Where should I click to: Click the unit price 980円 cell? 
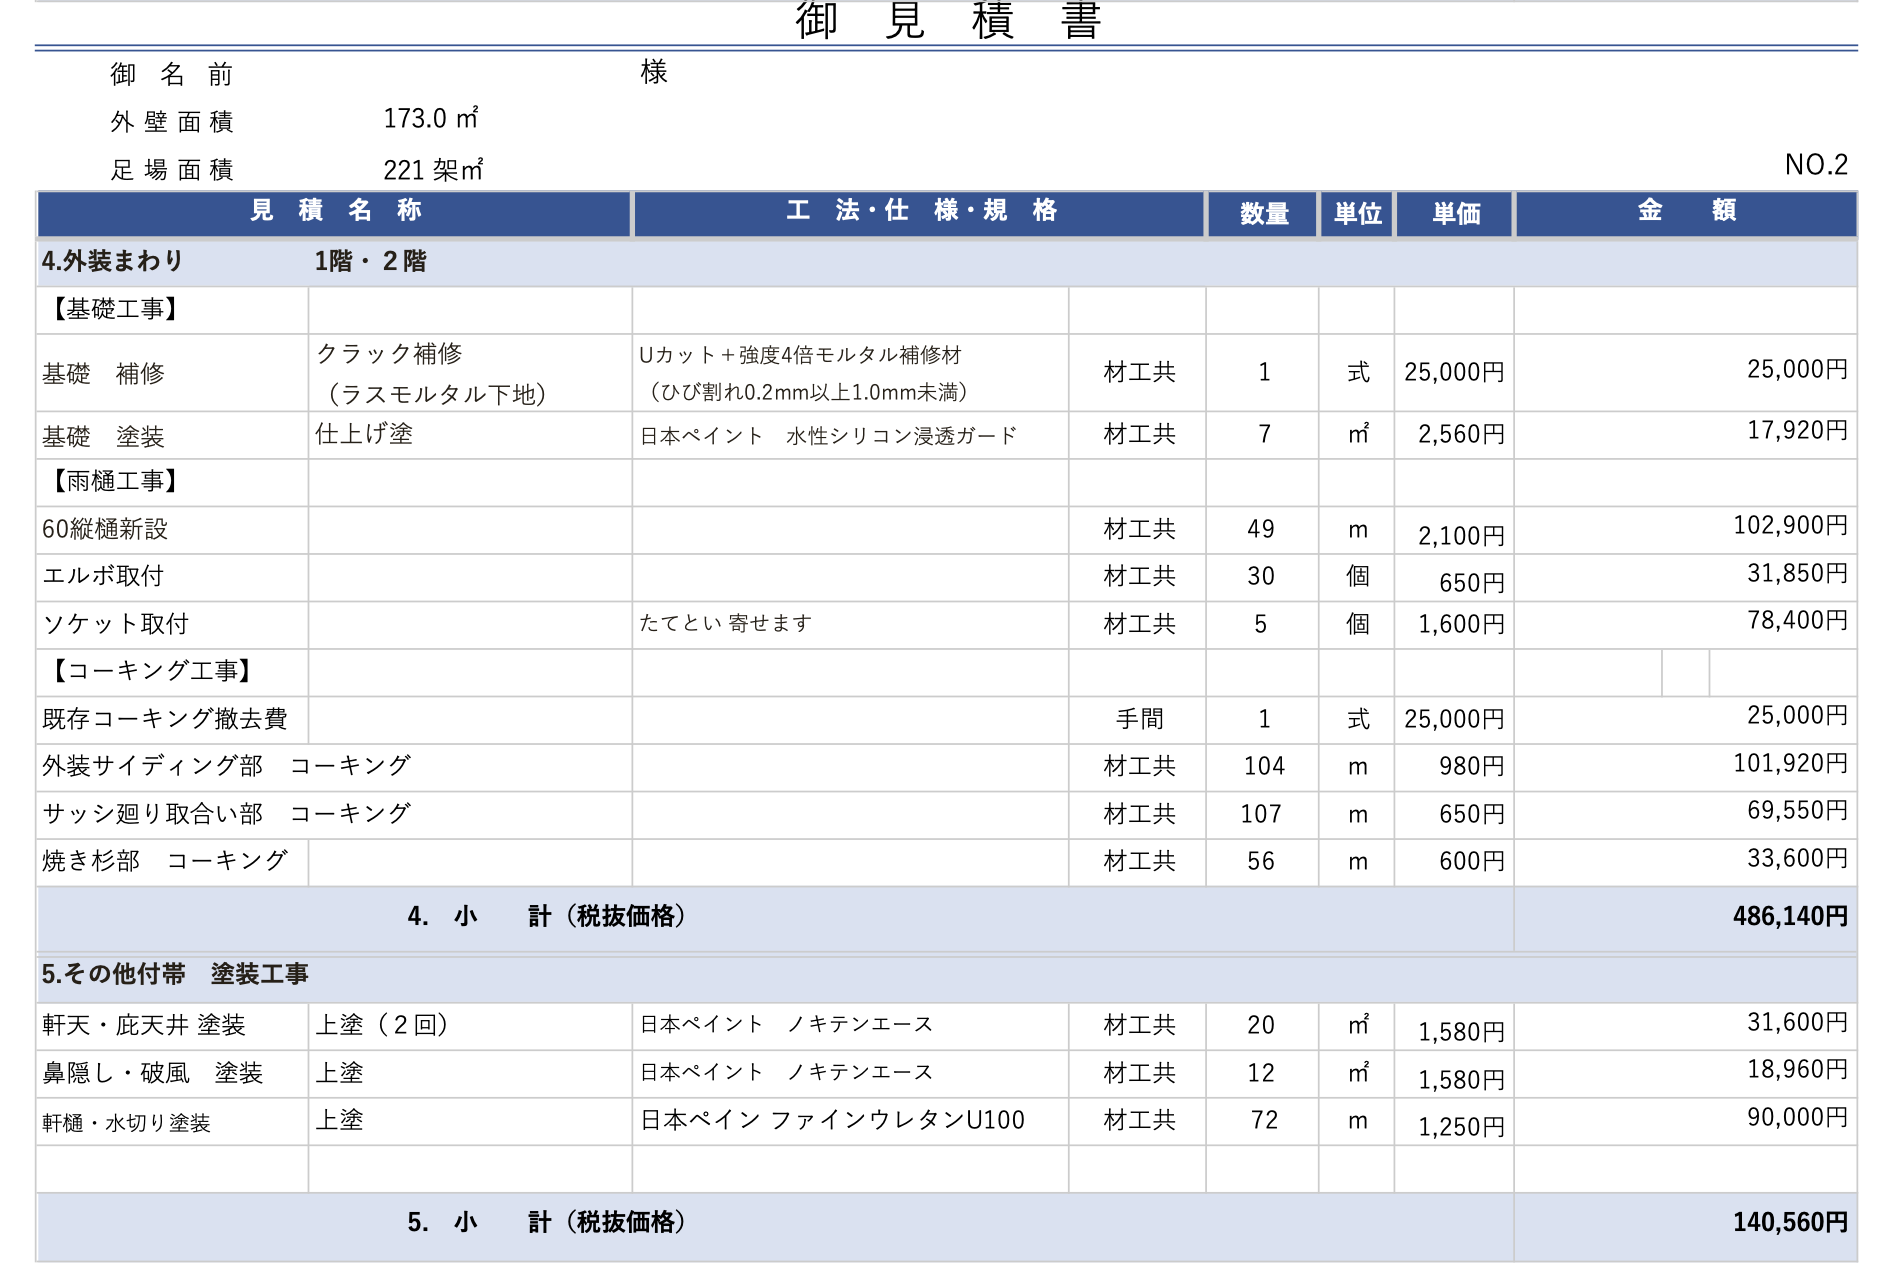[x=1455, y=767]
